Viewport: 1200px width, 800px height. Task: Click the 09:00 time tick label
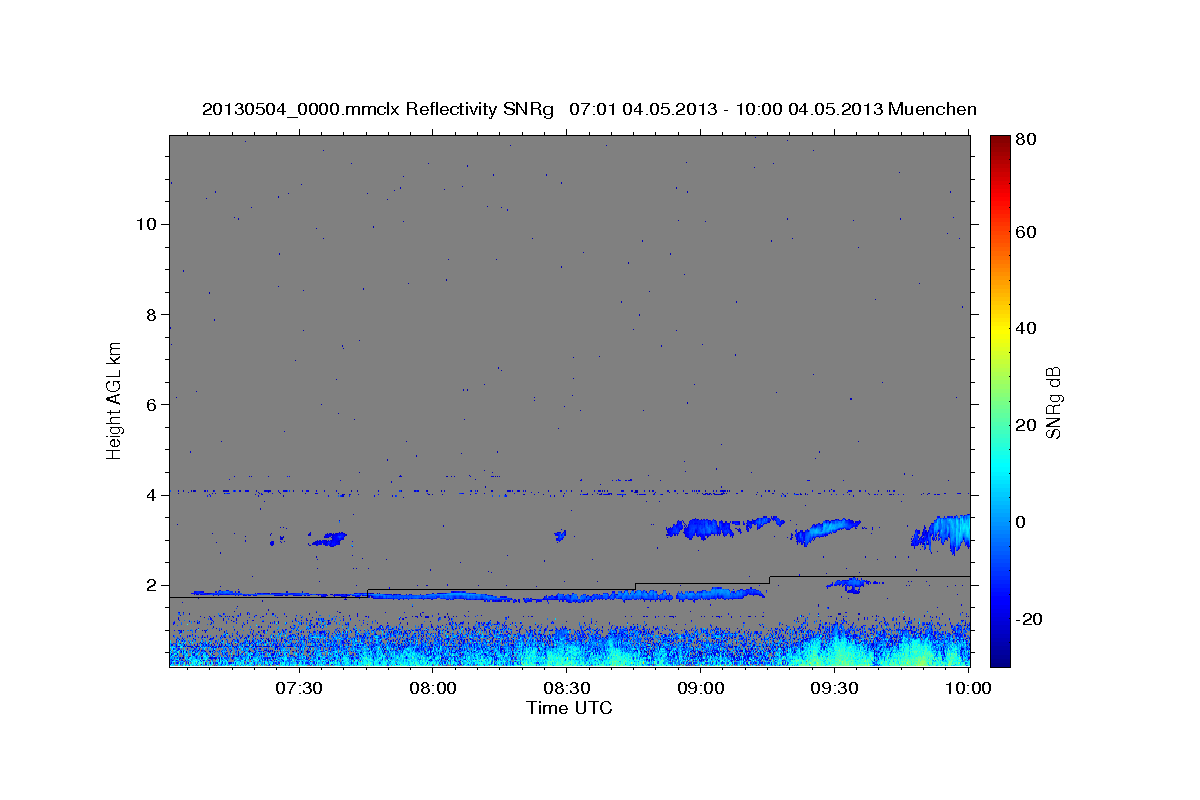coord(701,688)
